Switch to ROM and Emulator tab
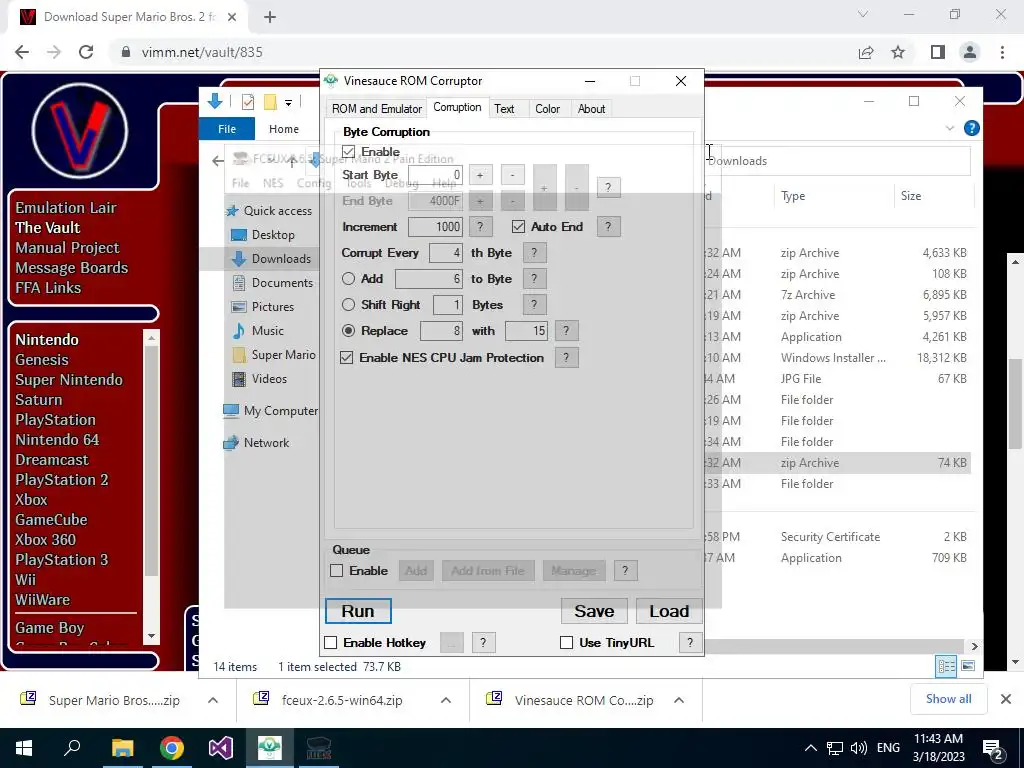 click(x=377, y=109)
